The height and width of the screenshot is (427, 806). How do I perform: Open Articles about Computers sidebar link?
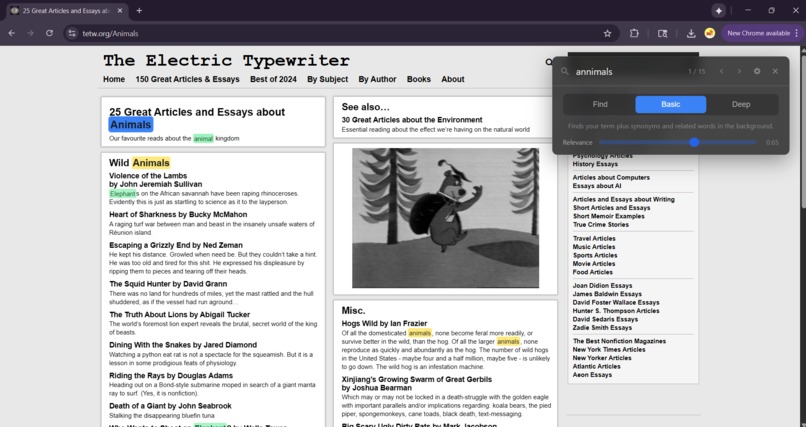pyautogui.click(x=611, y=177)
